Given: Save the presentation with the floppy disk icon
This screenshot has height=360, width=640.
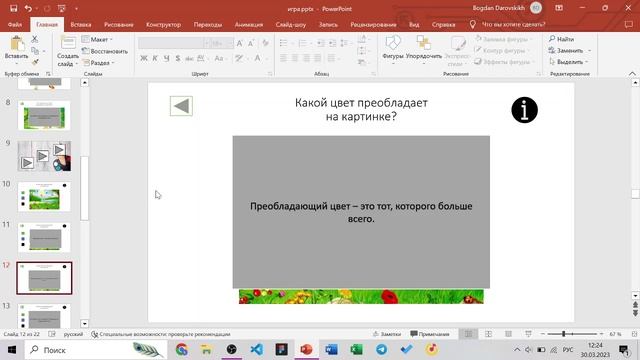Looking at the screenshot, I should tap(13, 9).
